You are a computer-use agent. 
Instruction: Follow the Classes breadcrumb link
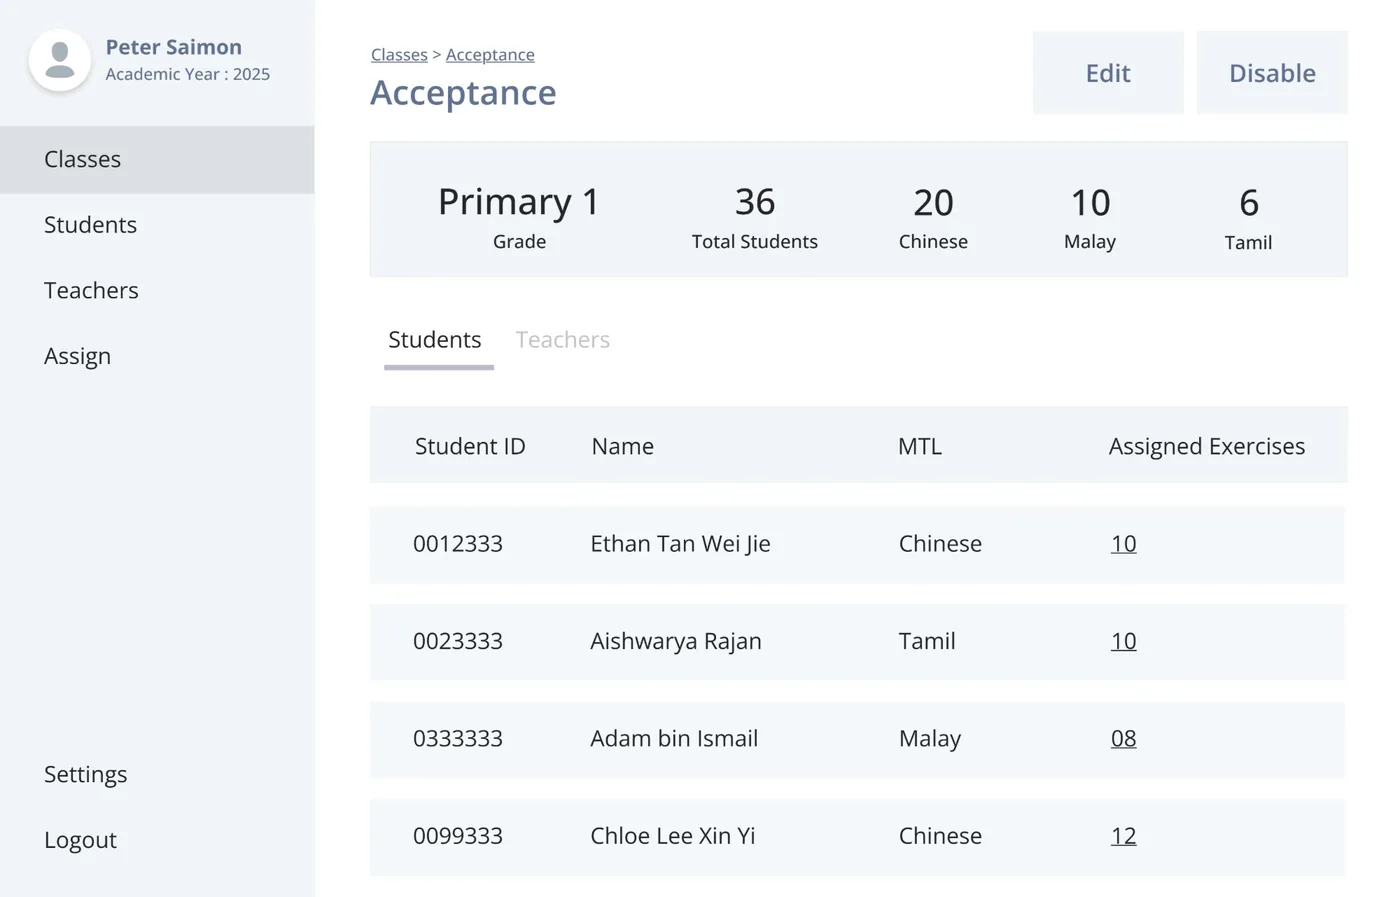[x=399, y=55]
